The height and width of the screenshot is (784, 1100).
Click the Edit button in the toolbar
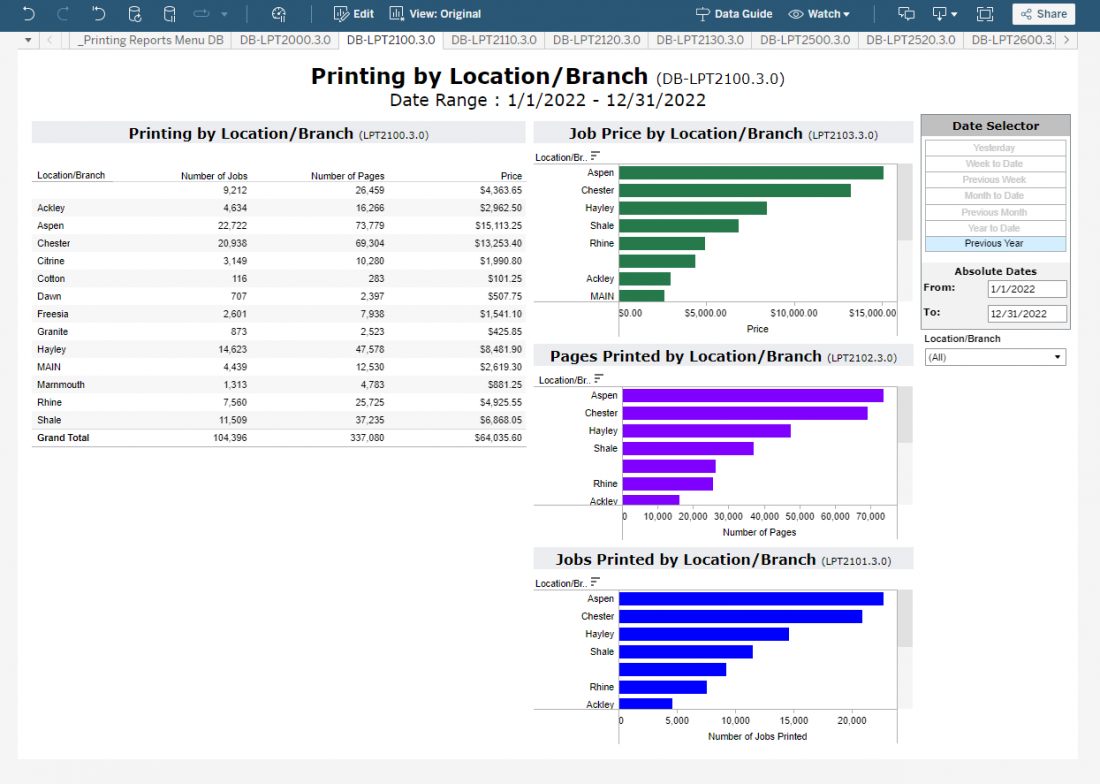[x=353, y=14]
